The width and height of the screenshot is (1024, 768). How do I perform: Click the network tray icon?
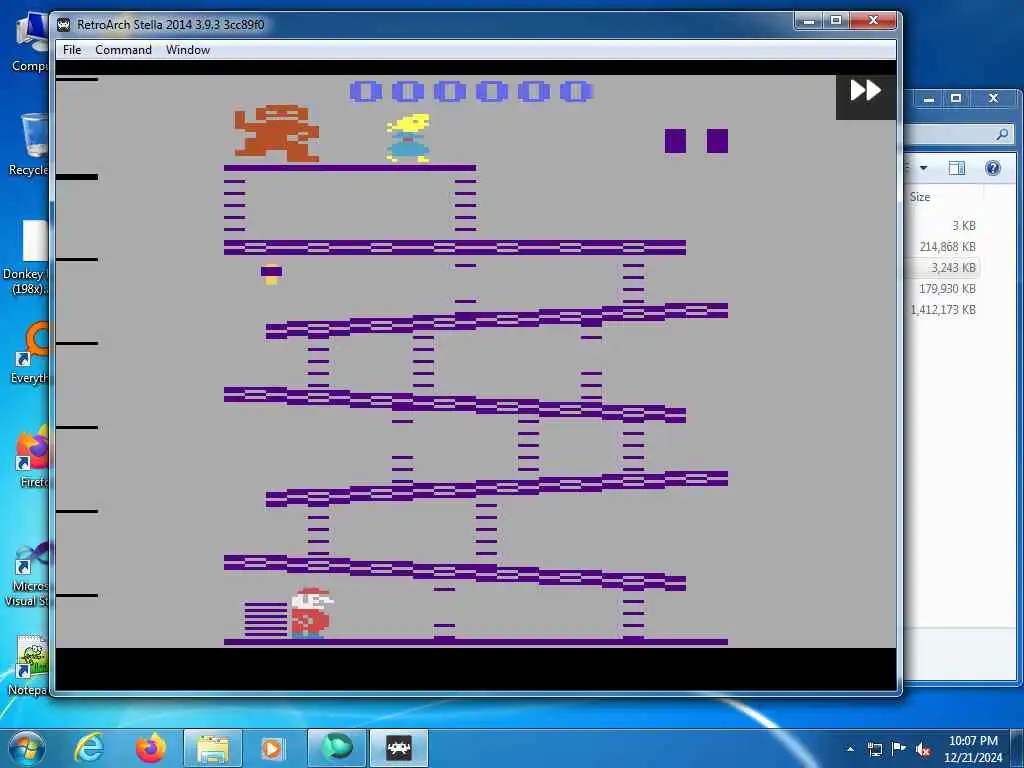(874, 749)
